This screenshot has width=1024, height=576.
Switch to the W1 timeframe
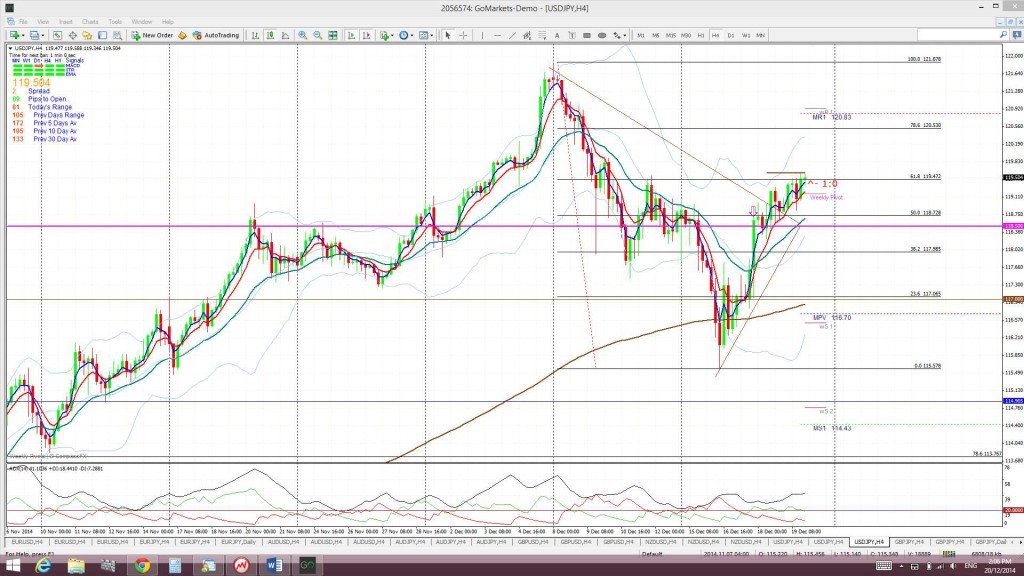click(746, 35)
